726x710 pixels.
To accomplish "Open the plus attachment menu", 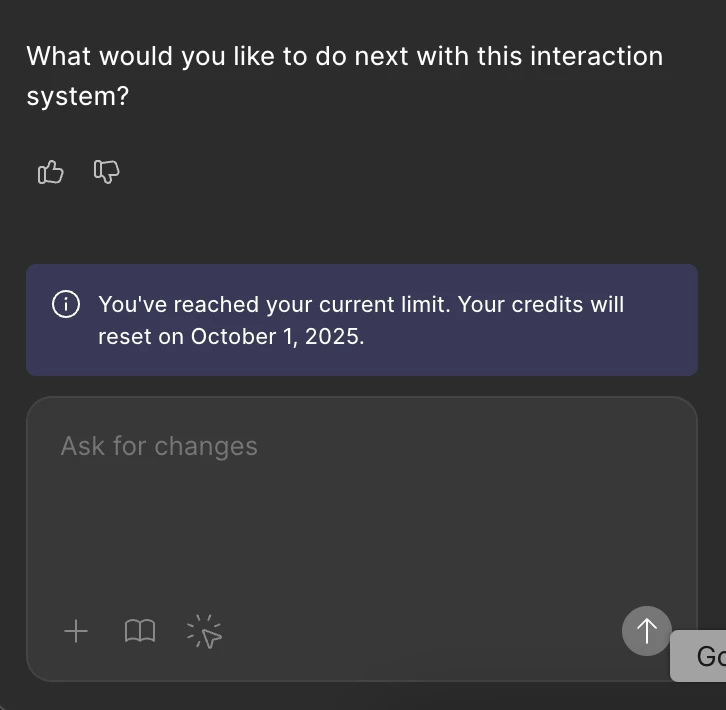I will [76, 631].
